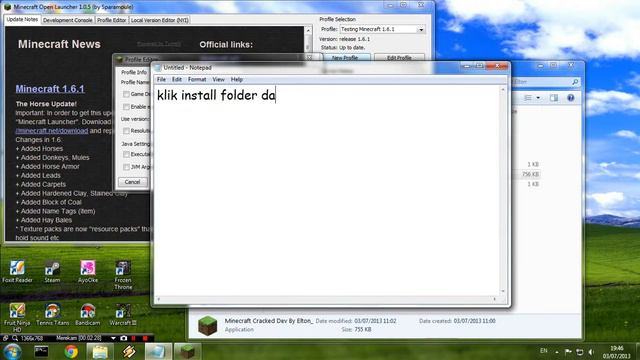640x360 pixels.
Task: Pause the Bandicam recording
Action: [x=133, y=338]
